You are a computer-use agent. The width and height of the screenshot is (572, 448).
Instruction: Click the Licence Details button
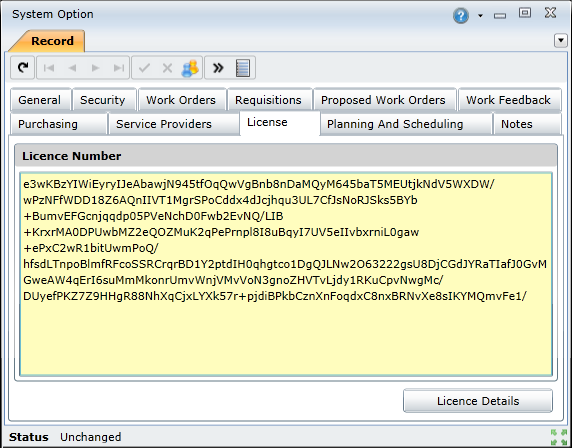pos(478,401)
